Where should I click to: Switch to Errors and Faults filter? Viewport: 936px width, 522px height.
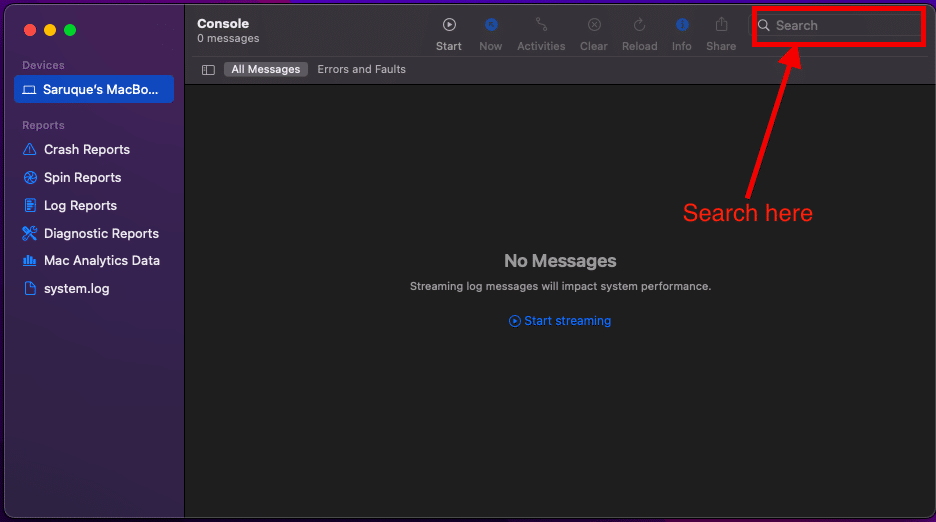(x=361, y=70)
